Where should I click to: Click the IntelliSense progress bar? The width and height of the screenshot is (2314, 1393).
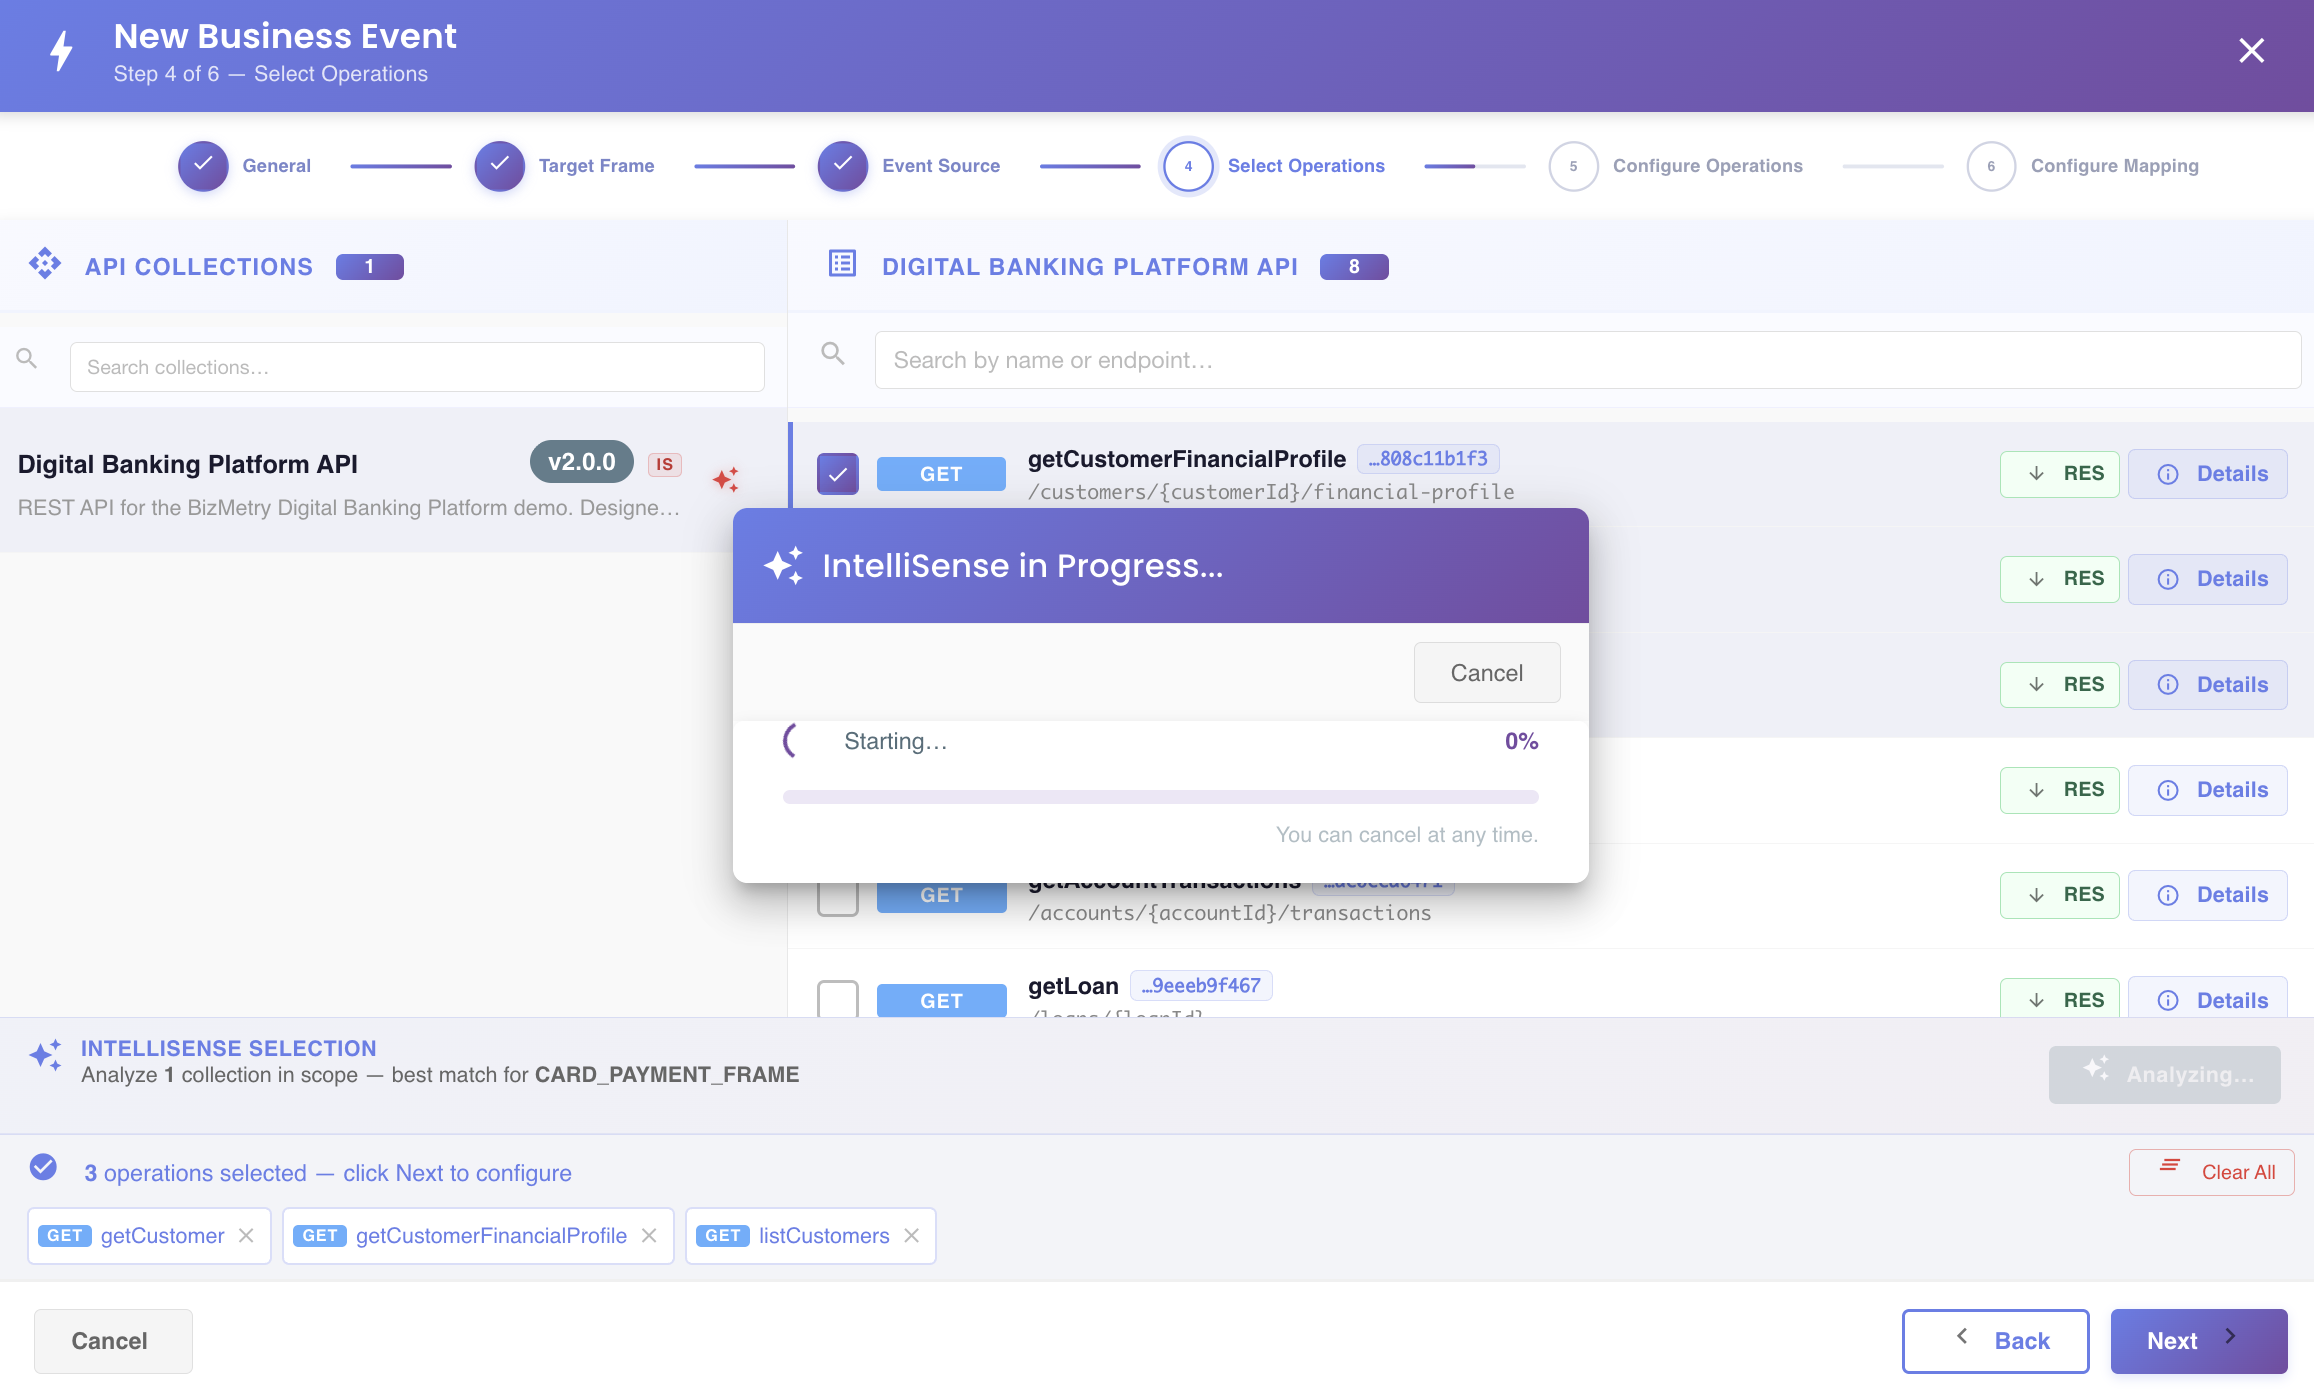pyautogui.click(x=1160, y=797)
